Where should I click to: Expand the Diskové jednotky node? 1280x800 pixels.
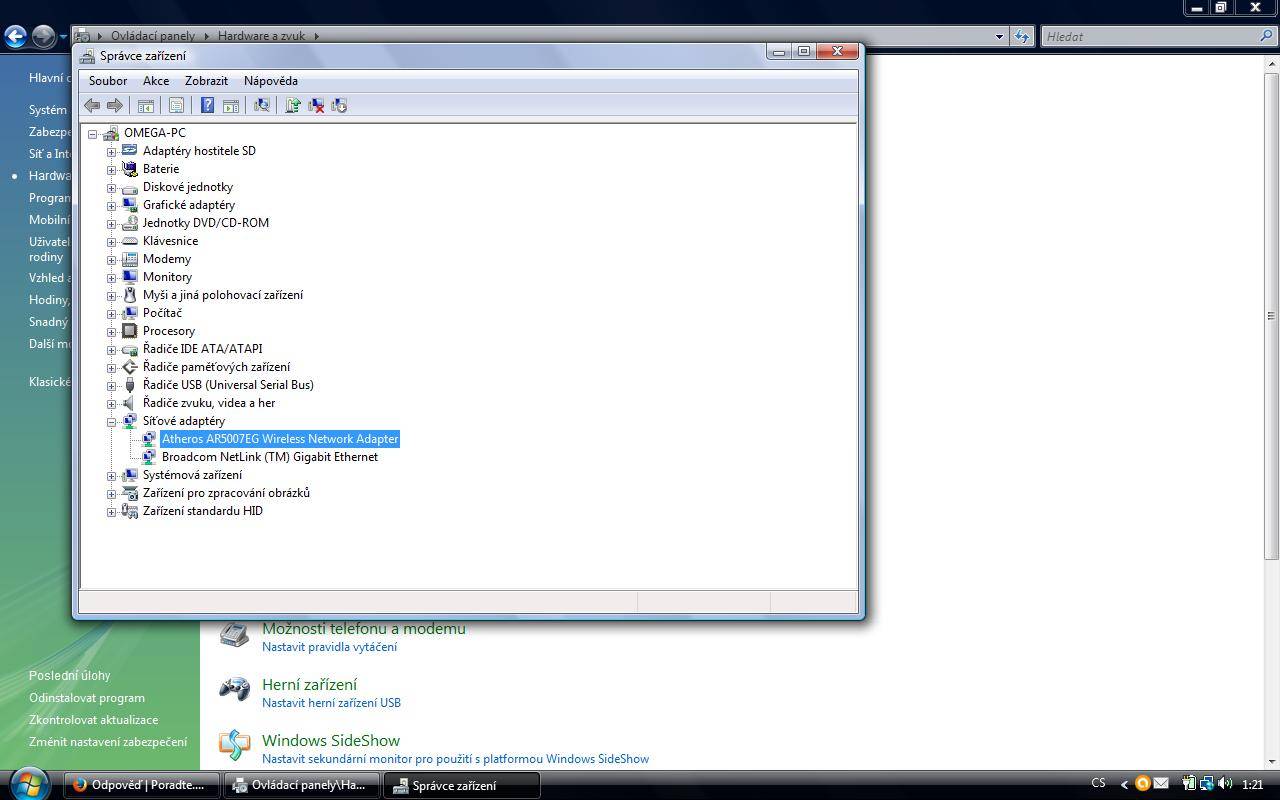(x=112, y=187)
